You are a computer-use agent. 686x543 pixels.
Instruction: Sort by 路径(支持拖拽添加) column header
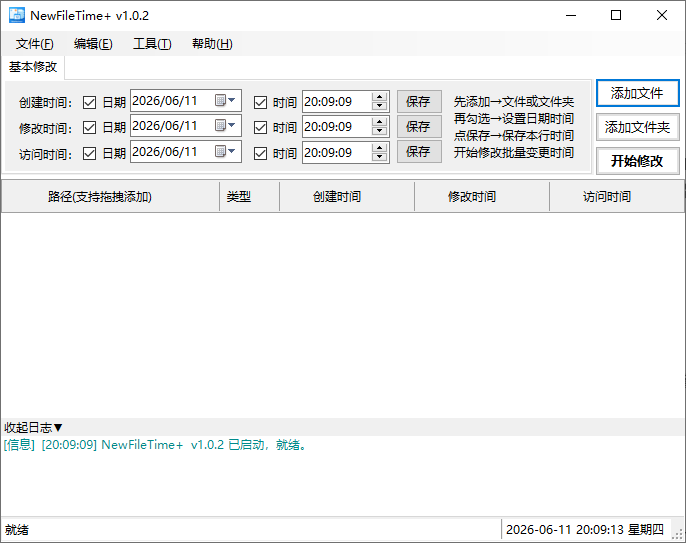111,196
